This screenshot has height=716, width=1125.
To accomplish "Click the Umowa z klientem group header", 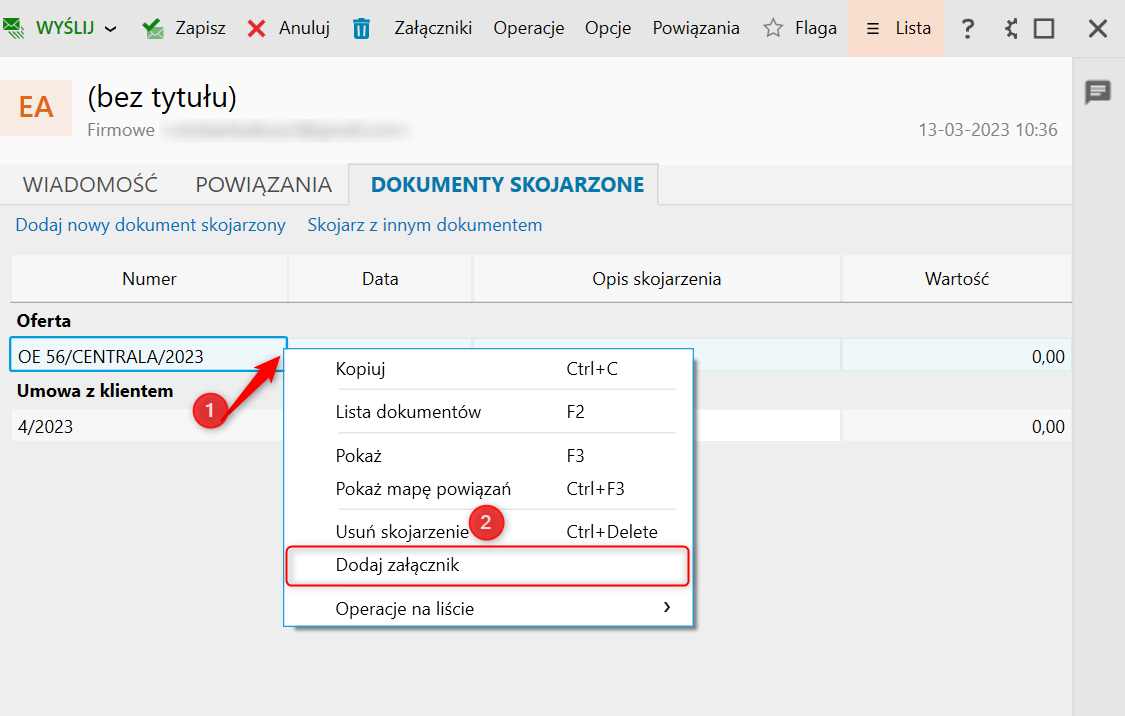I will tap(95, 391).
